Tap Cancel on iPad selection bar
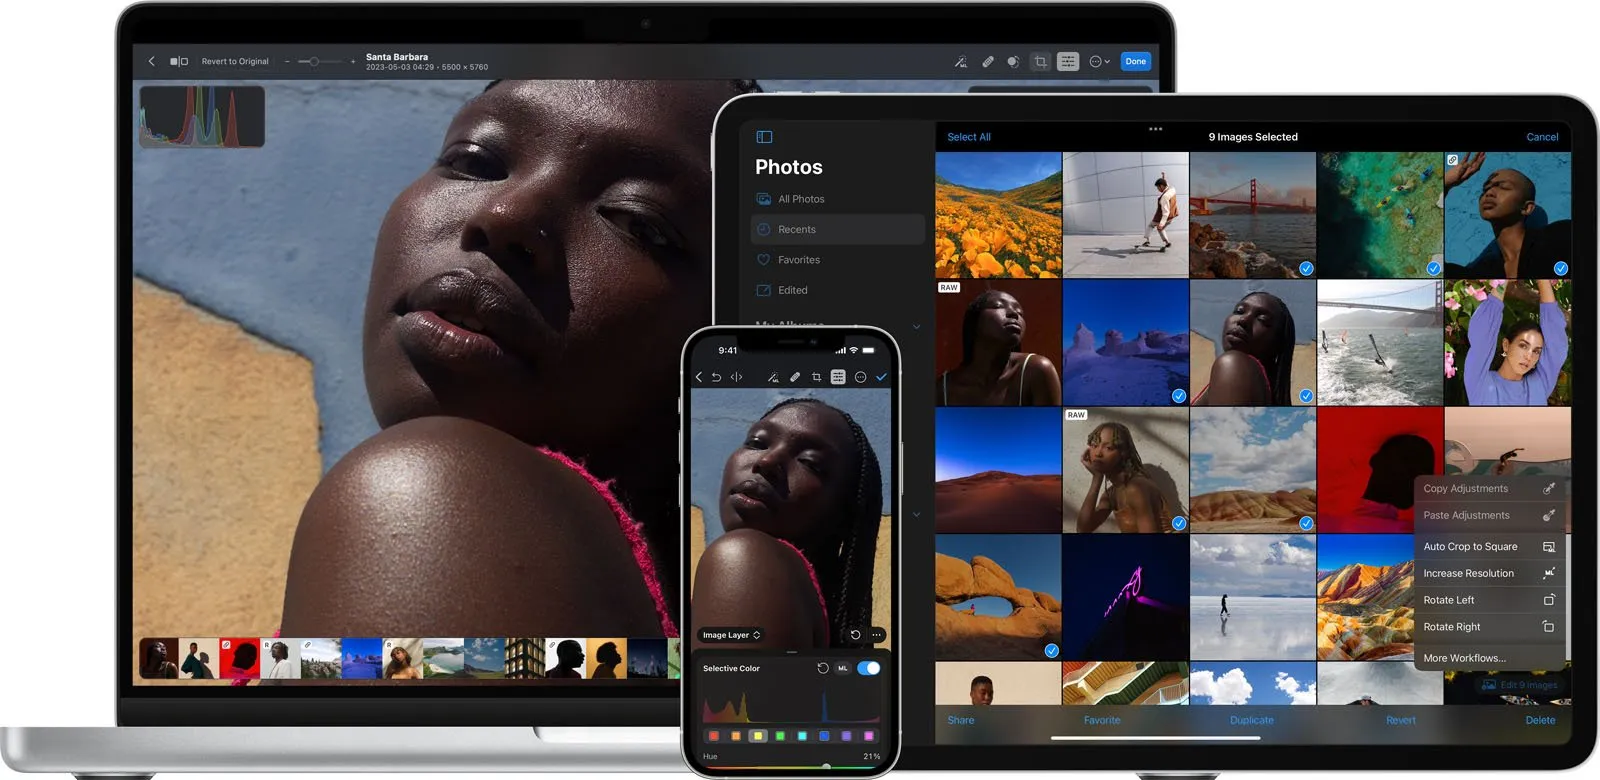 pyautogui.click(x=1542, y=137)
